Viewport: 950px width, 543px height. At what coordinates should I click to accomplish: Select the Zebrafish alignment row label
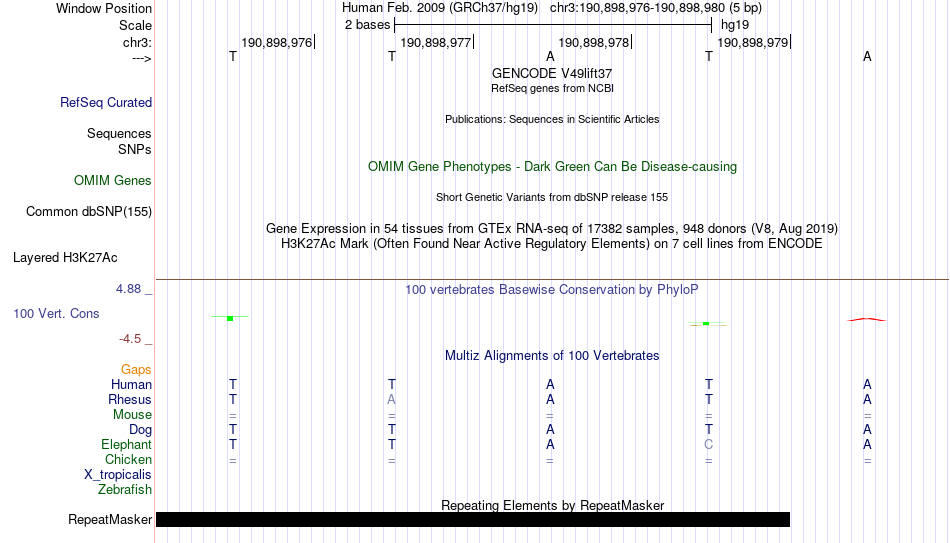point(125,489)
